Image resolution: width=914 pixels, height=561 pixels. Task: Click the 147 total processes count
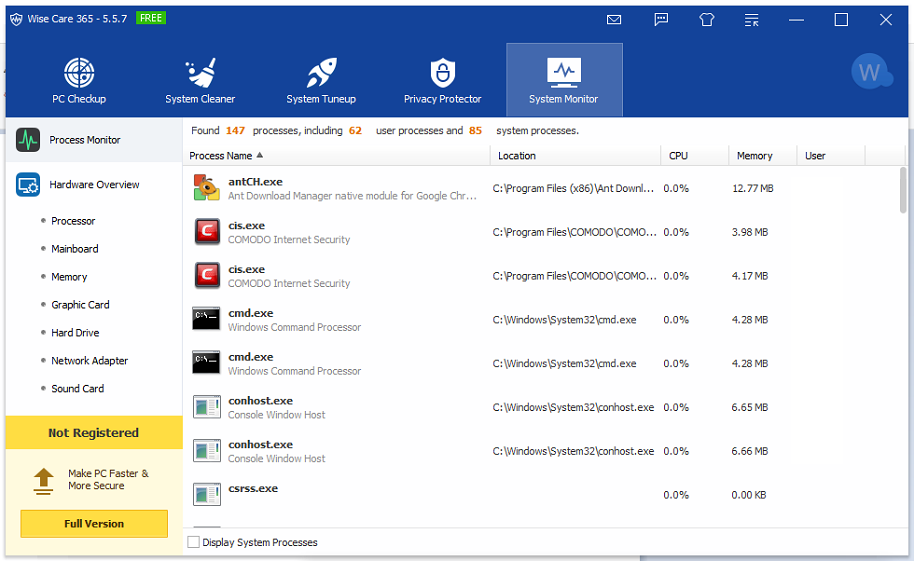(x=235, y=131)
